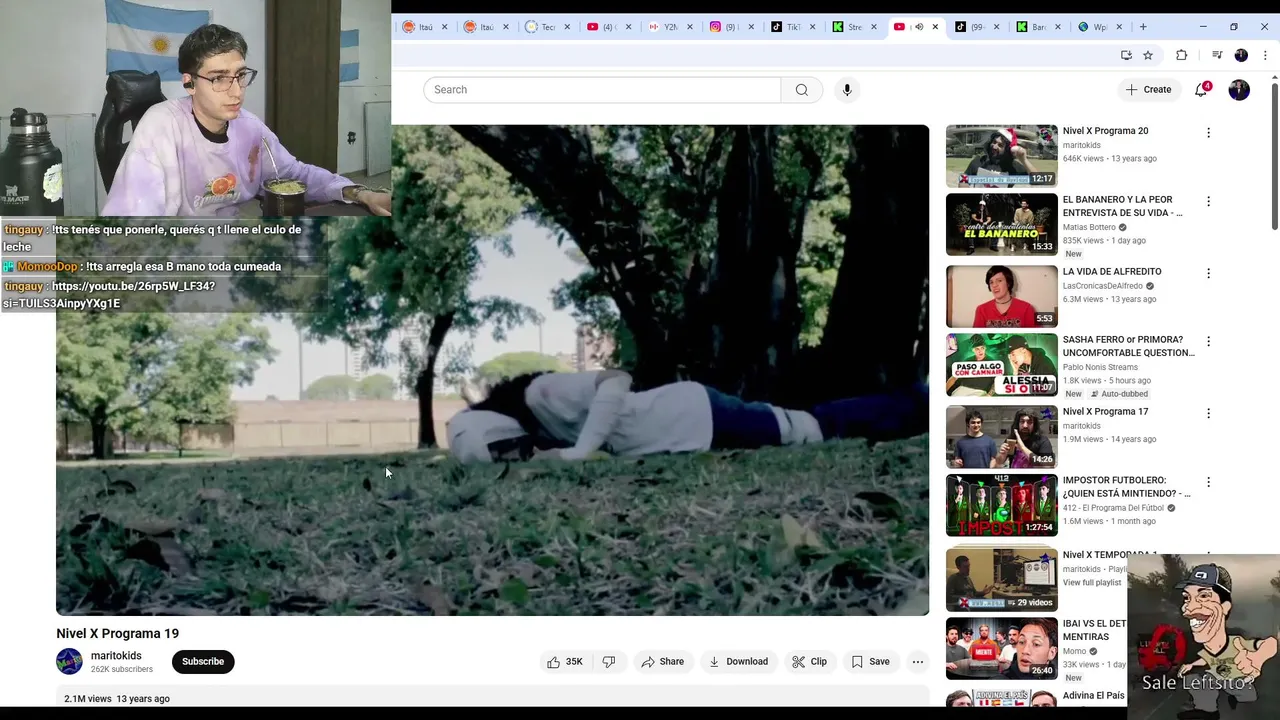Image resolution: width=1280 pixels, height=720 pixels.
Task: Open the Nivel X Temporada playlist thumbnail
Action: pos(1001,580)
